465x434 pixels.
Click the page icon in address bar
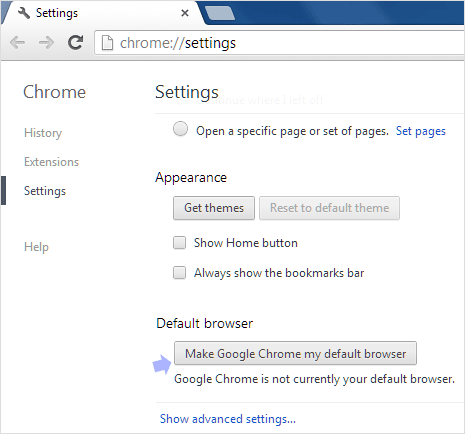tap(107, 43)
